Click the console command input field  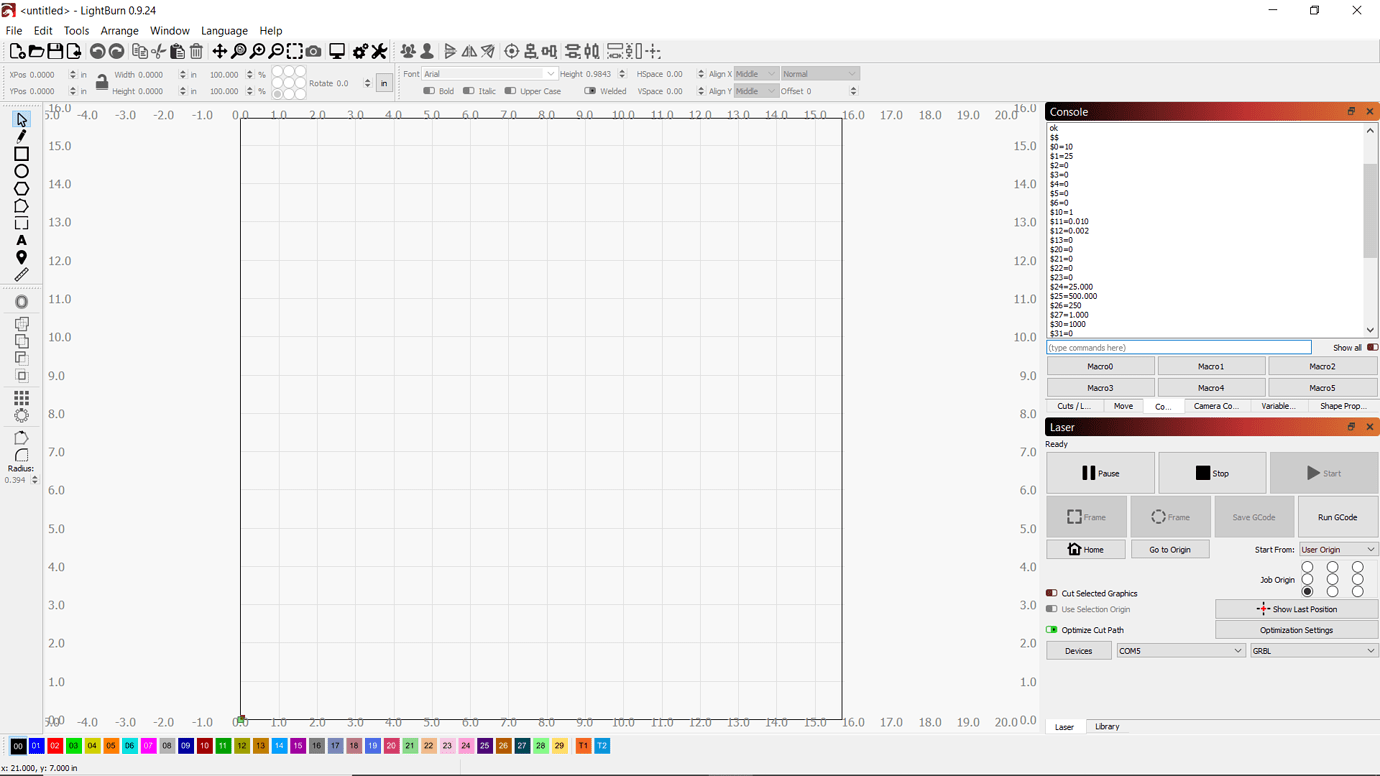tap(1178, 348)
